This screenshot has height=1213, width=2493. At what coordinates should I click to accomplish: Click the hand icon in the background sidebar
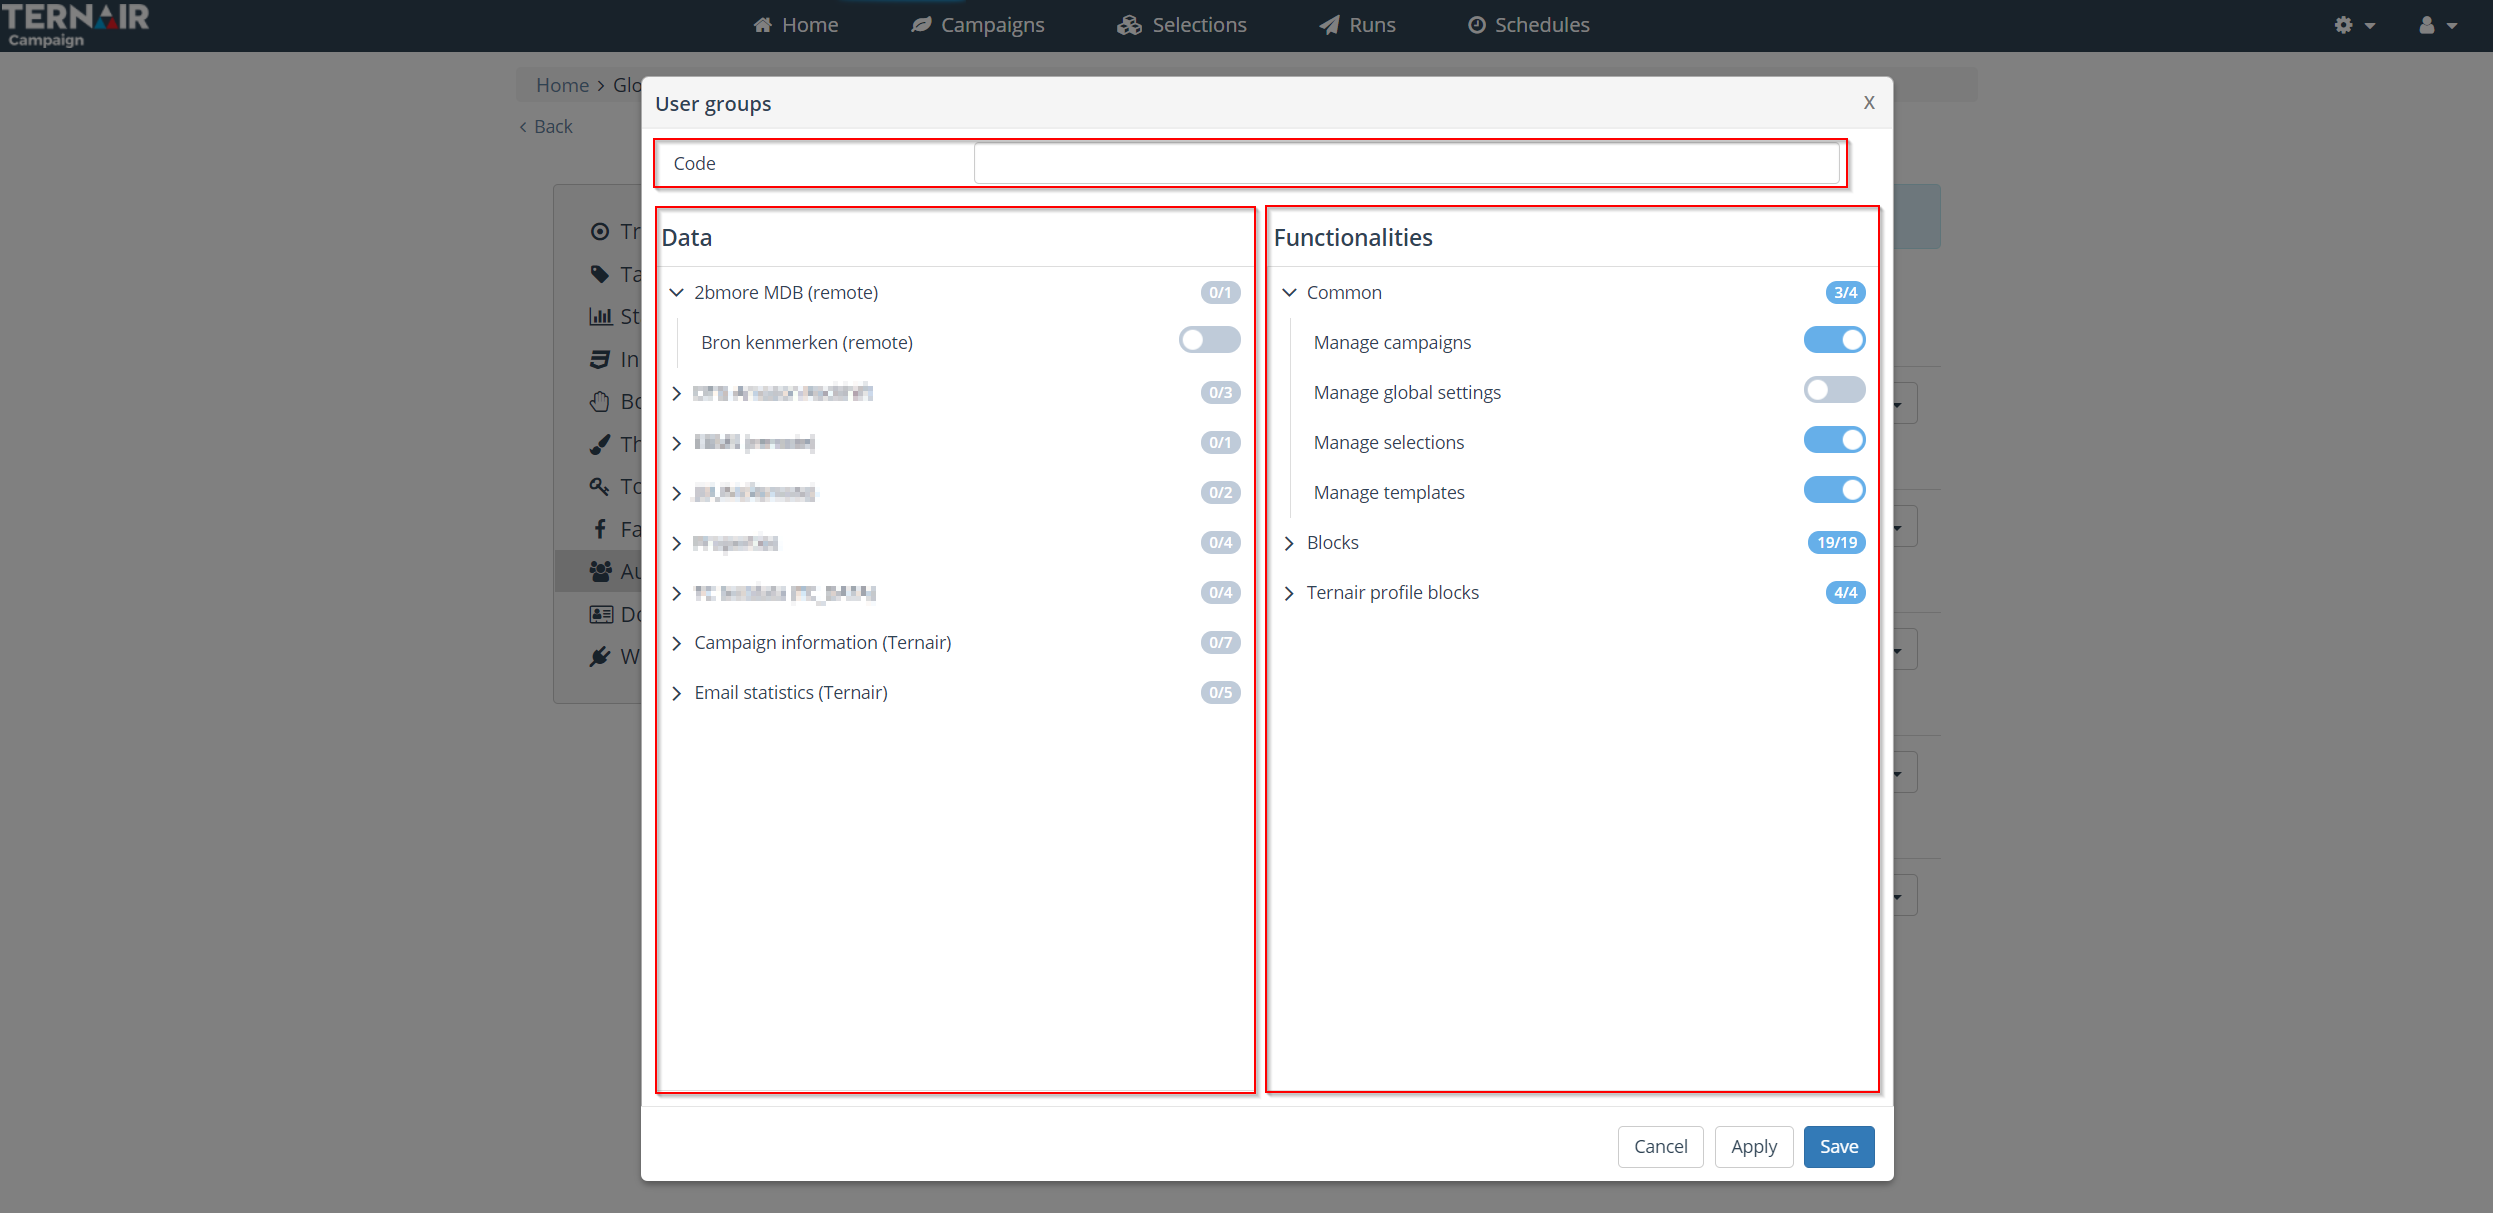point(600,402)
